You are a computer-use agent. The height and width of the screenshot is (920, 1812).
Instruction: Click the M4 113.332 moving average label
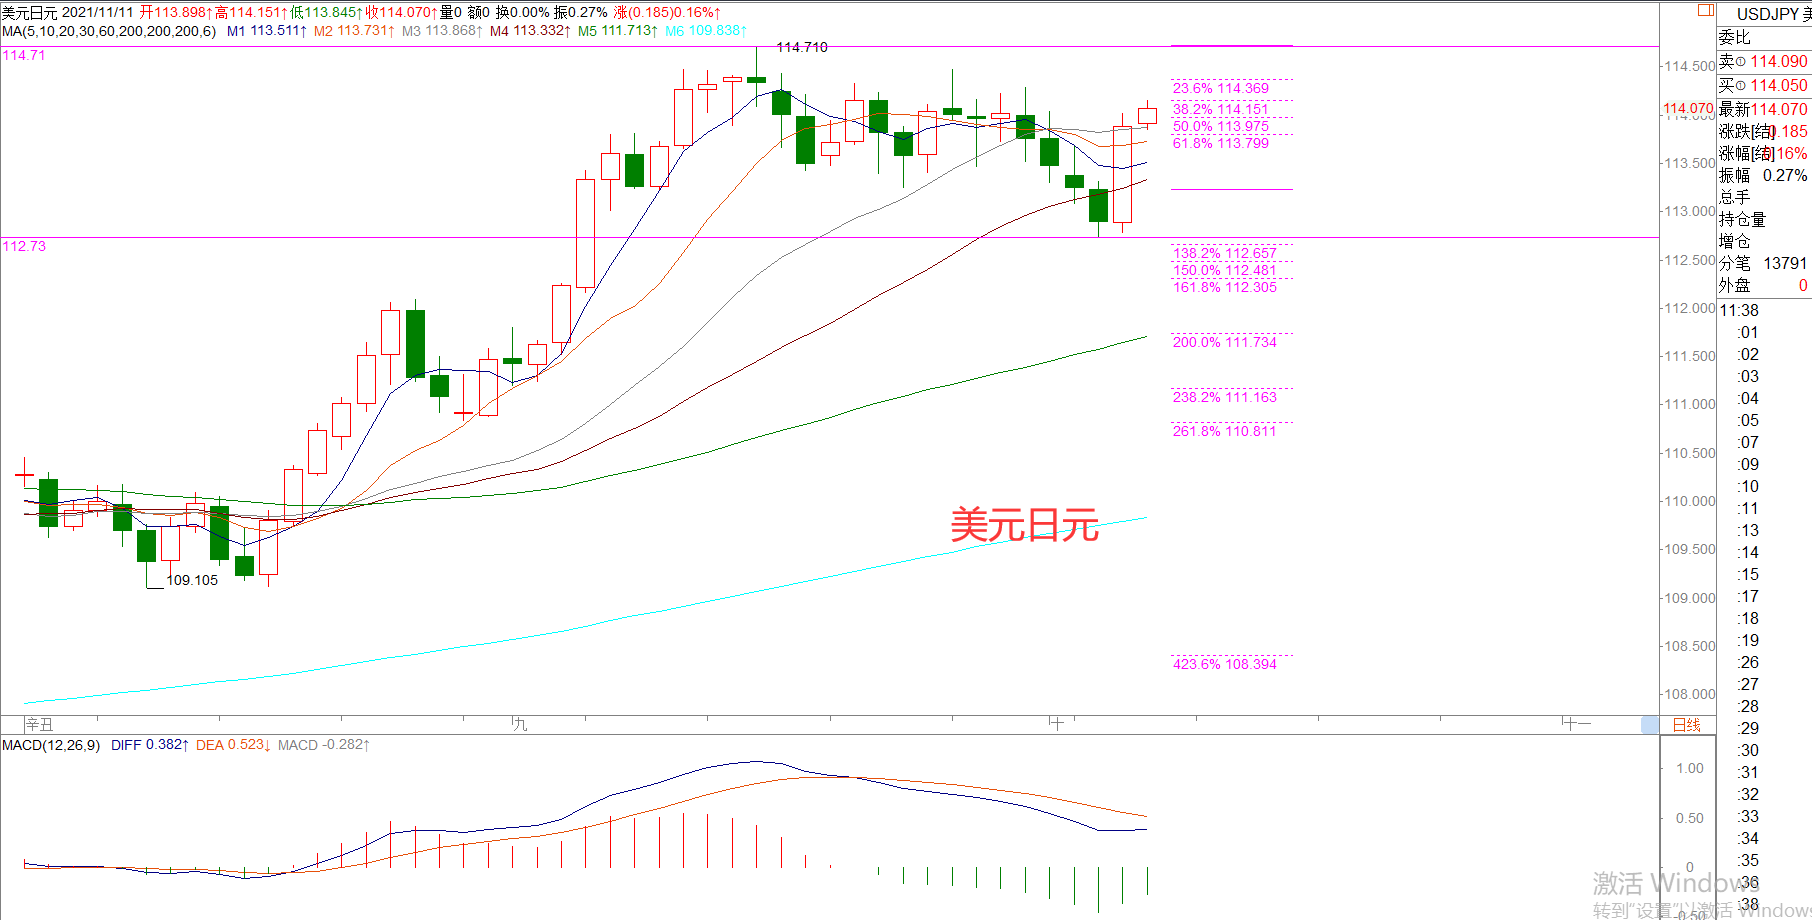tap(529, 31)
